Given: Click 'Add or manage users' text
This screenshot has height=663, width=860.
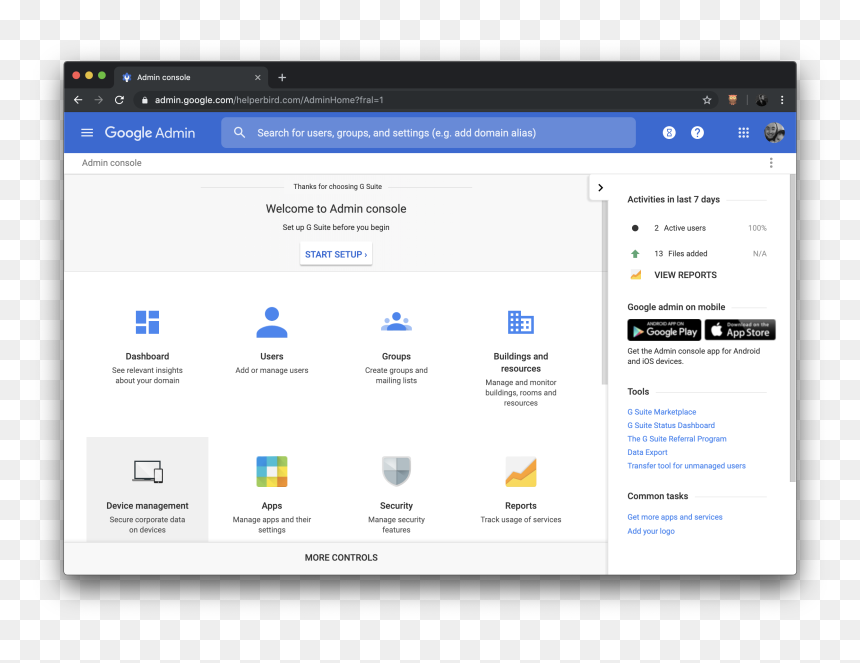Looking at the screenshot, I should (x=271, y=370).
